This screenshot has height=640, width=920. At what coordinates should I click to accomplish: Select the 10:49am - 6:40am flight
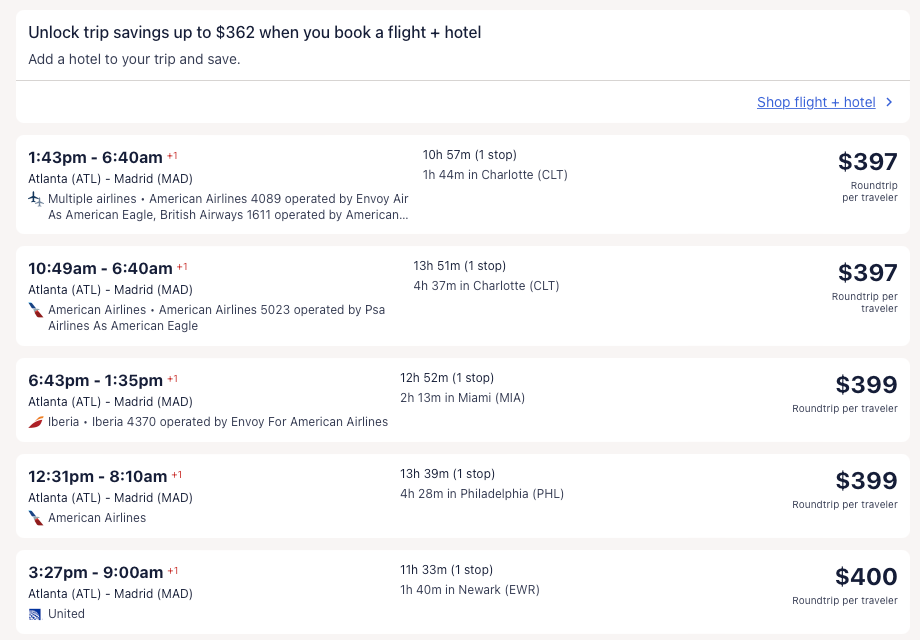tap(100, 268)
